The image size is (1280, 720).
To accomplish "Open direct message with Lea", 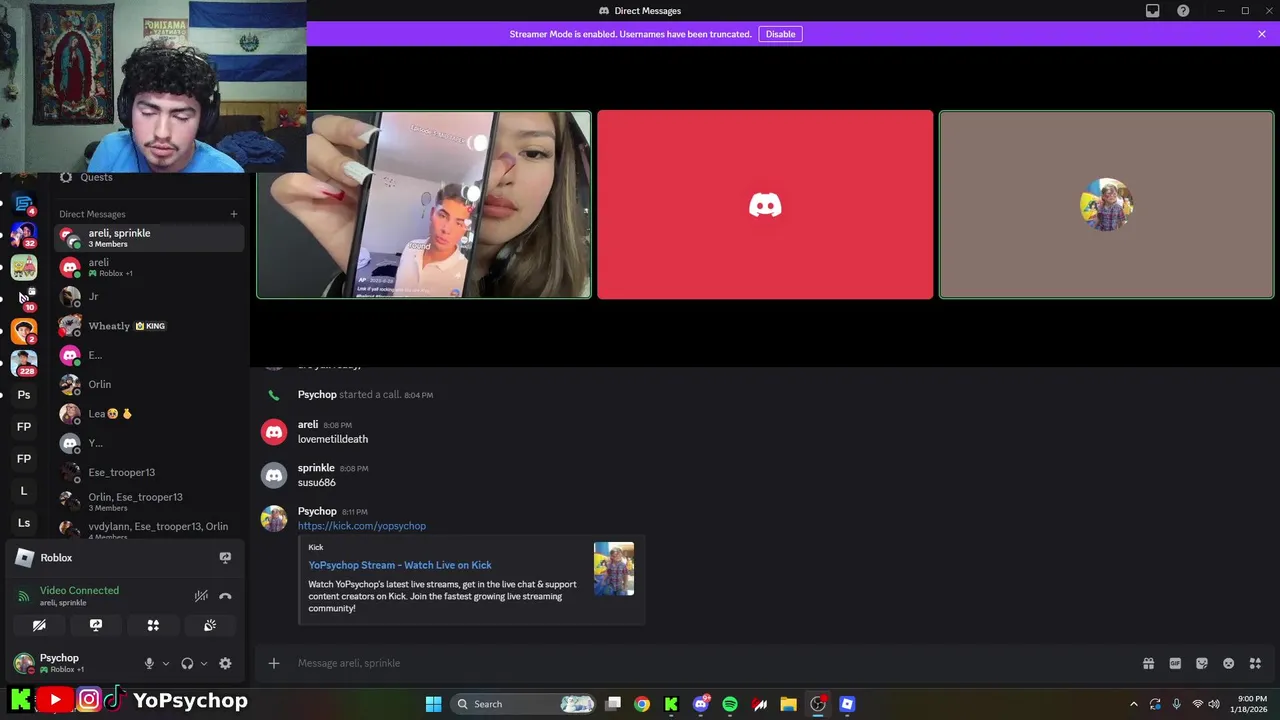I will (149, 414).
